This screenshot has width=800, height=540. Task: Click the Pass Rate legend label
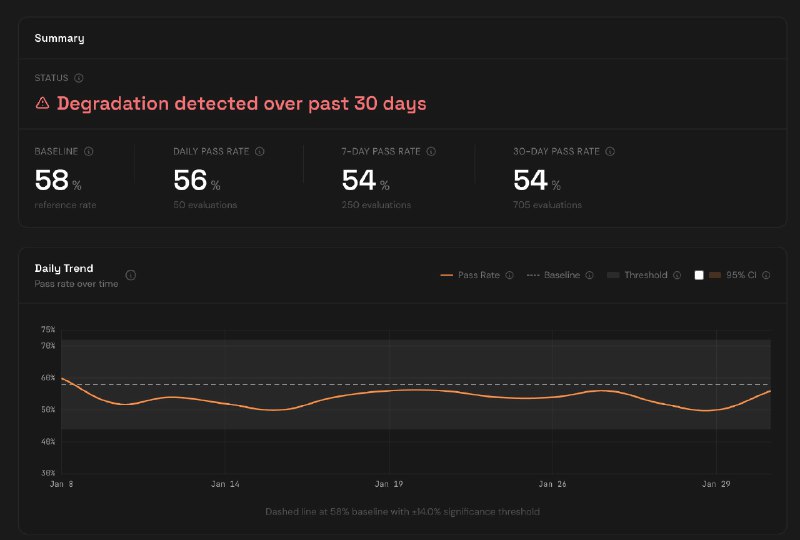click(478, 275)
